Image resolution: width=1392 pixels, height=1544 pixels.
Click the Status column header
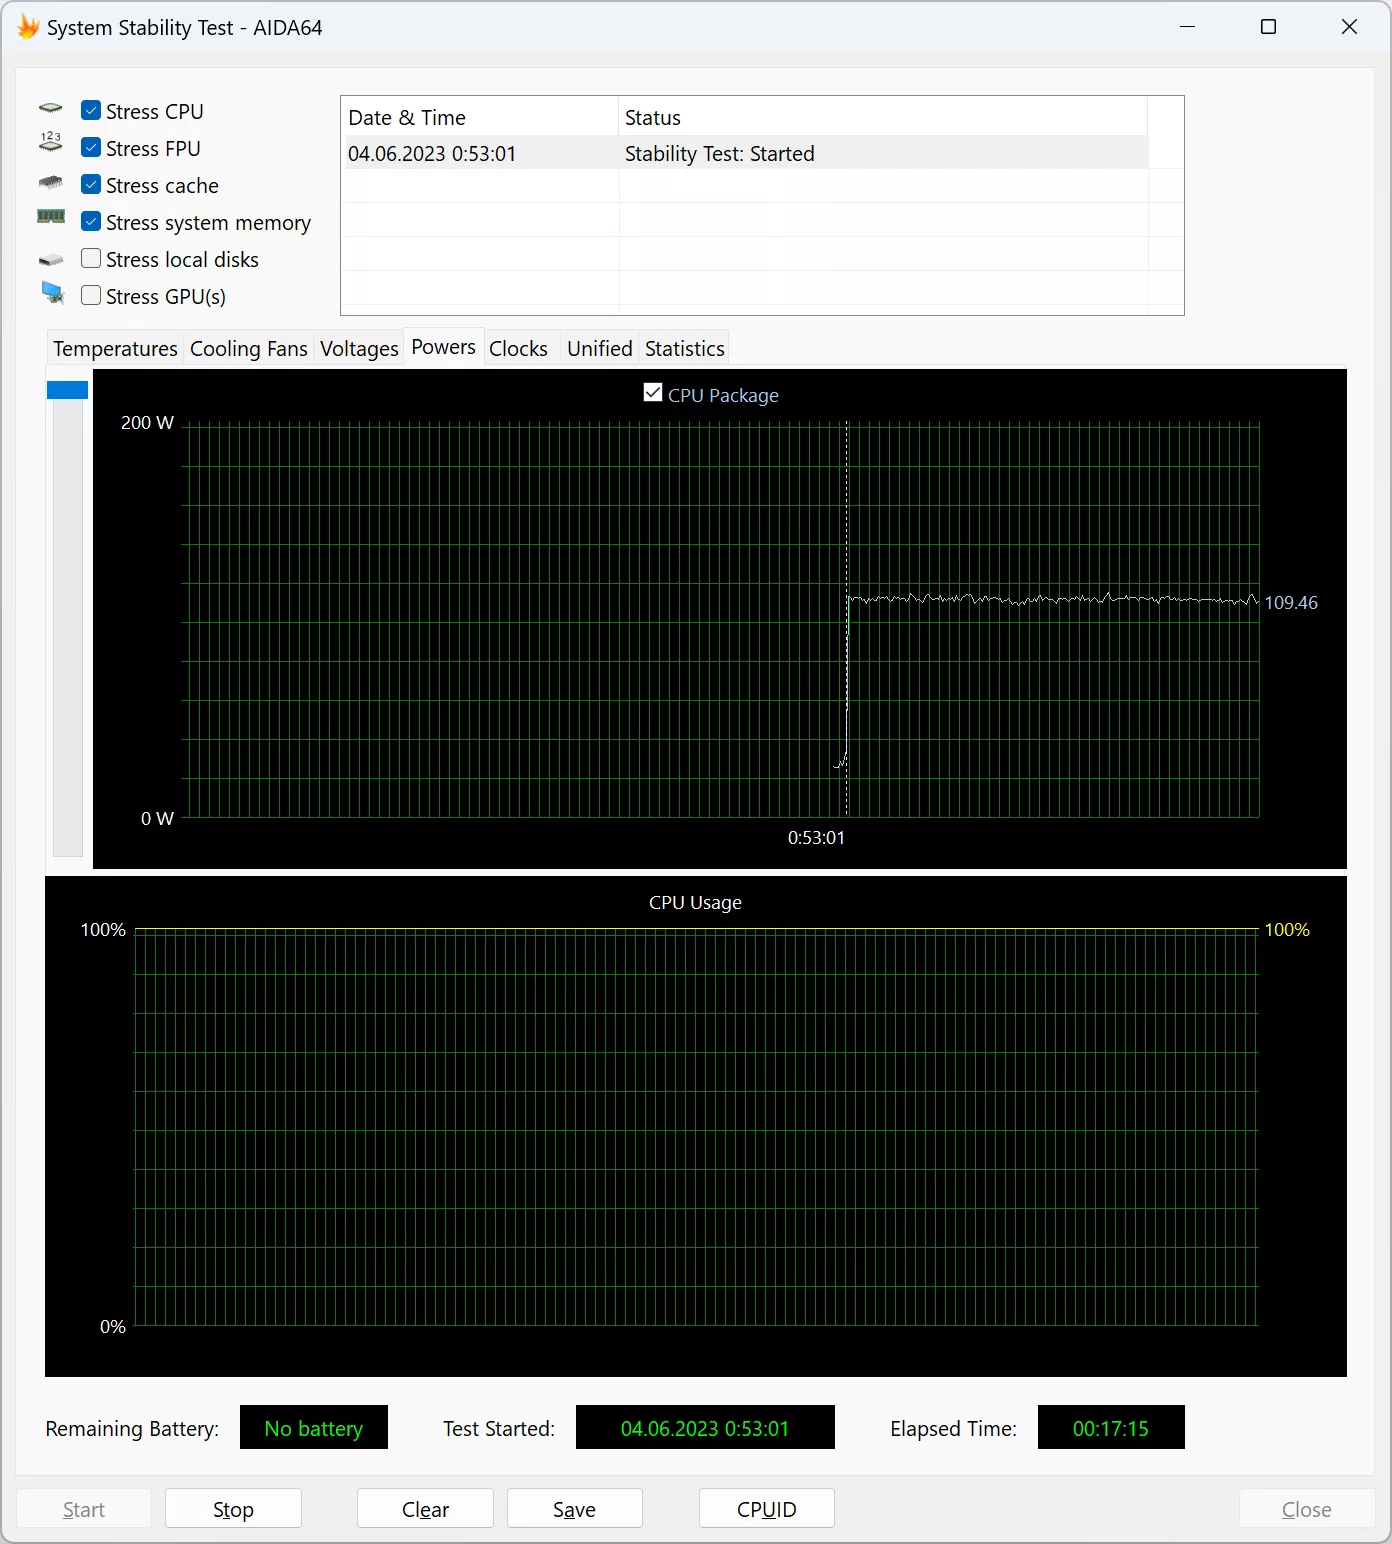[x=883, y=117]
